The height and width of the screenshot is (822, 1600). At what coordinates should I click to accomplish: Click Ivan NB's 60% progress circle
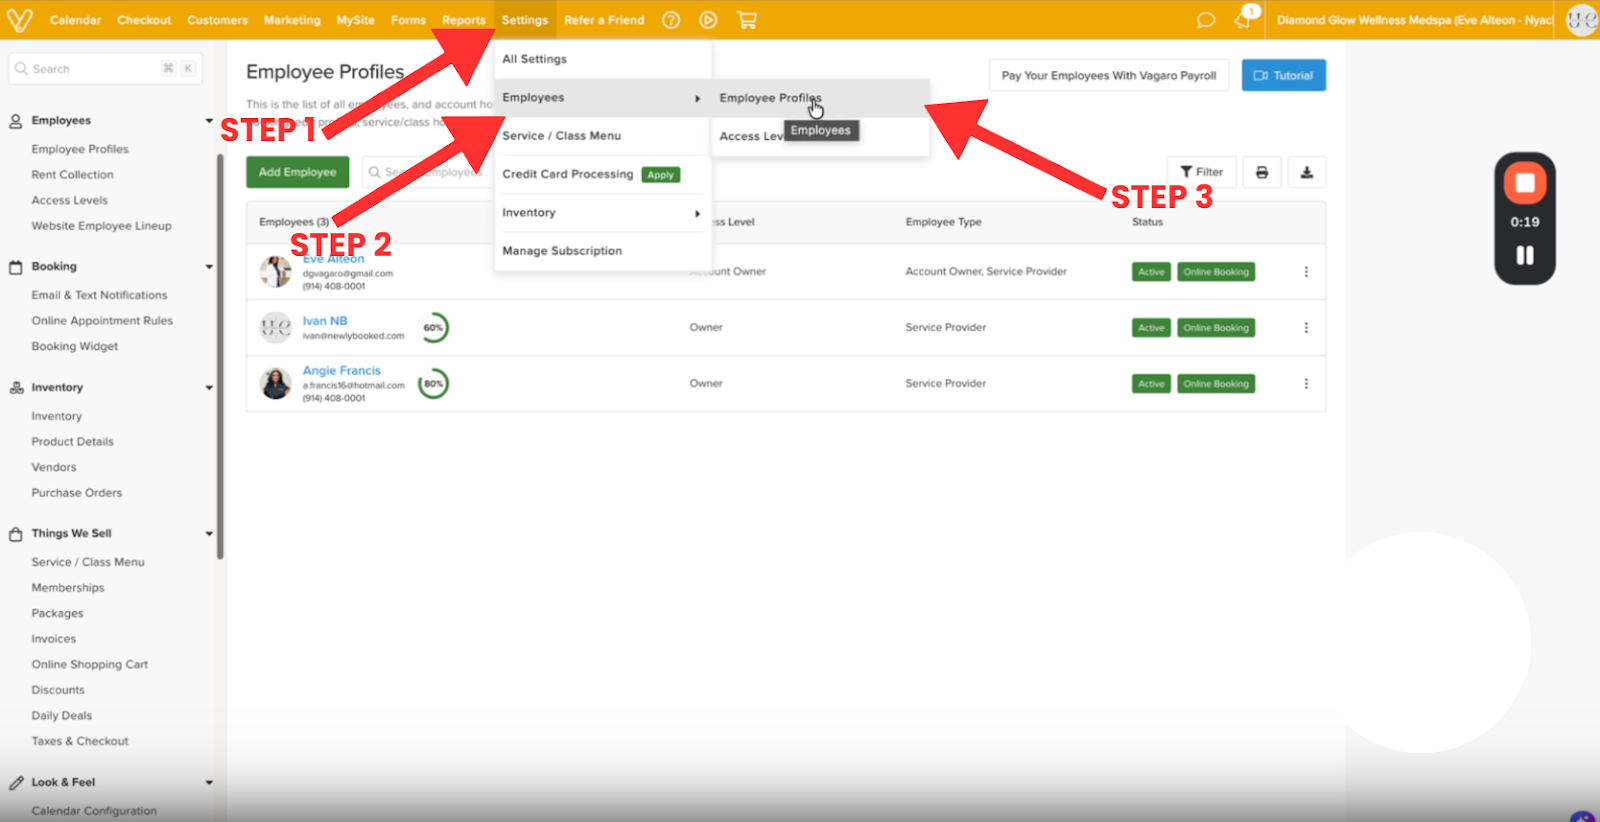433,327
